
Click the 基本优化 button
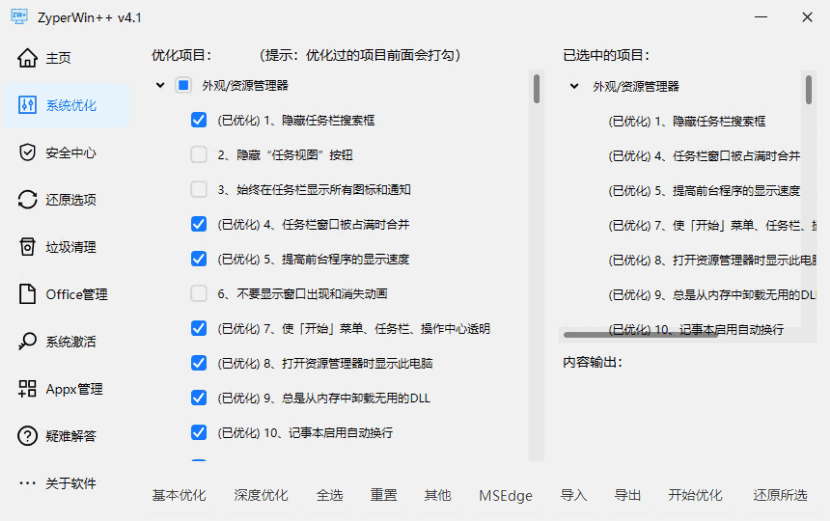(179, 496)
